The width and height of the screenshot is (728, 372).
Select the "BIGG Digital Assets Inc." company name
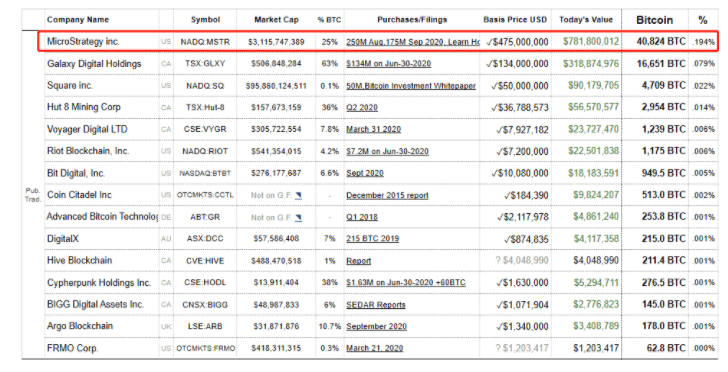[x=95, y=304]
